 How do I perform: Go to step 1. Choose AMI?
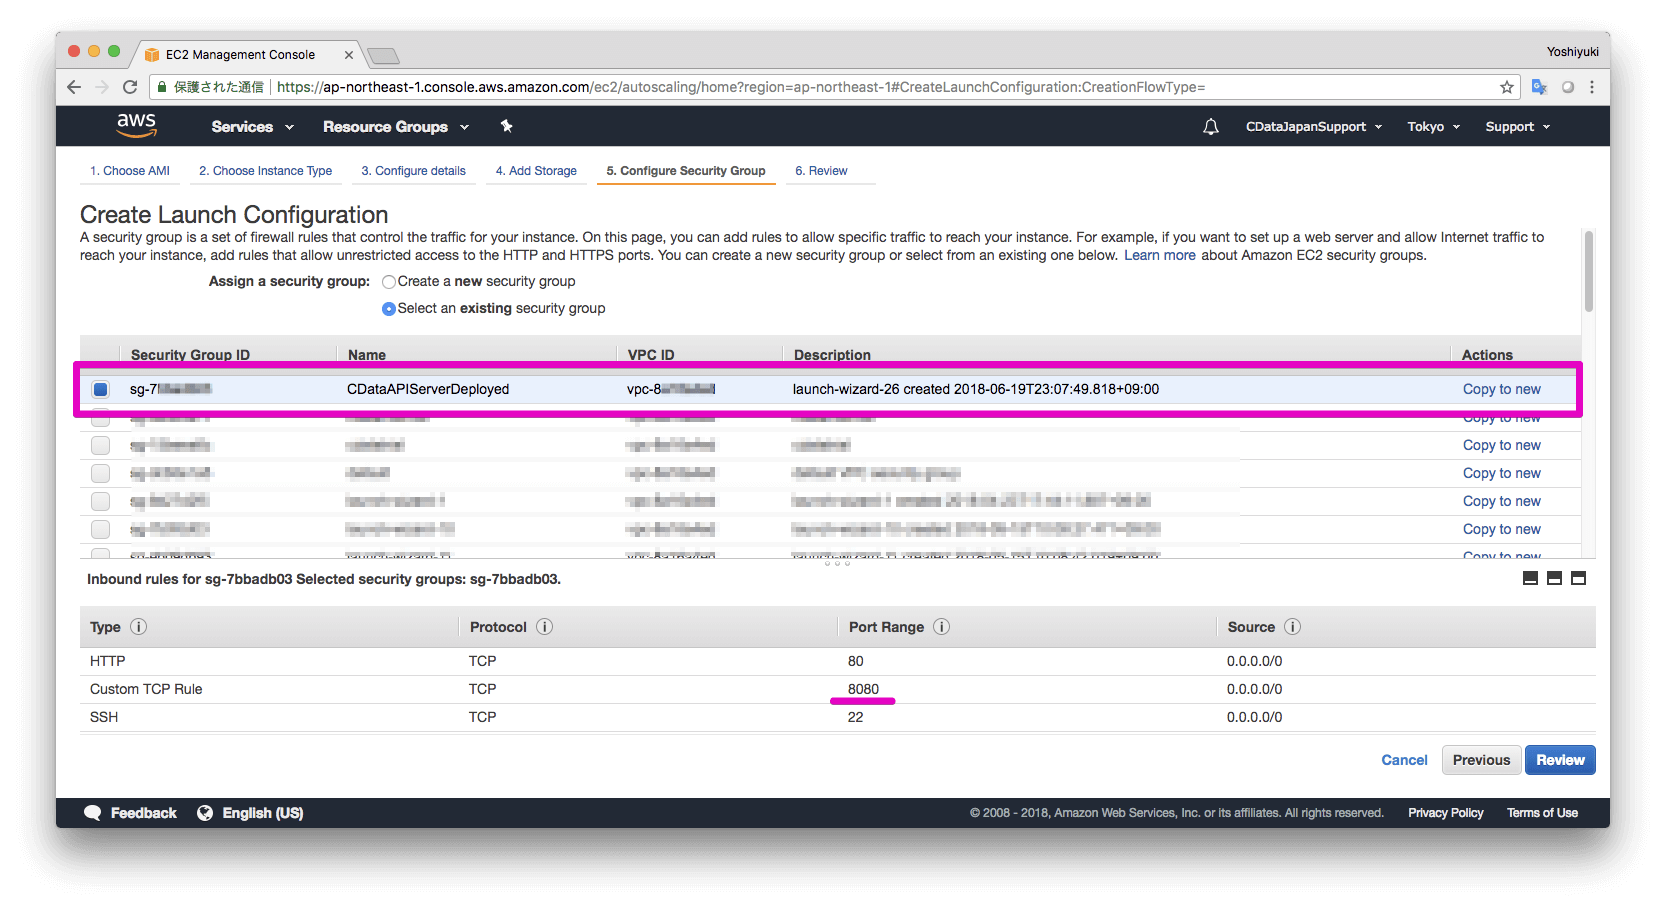point(130,171)
